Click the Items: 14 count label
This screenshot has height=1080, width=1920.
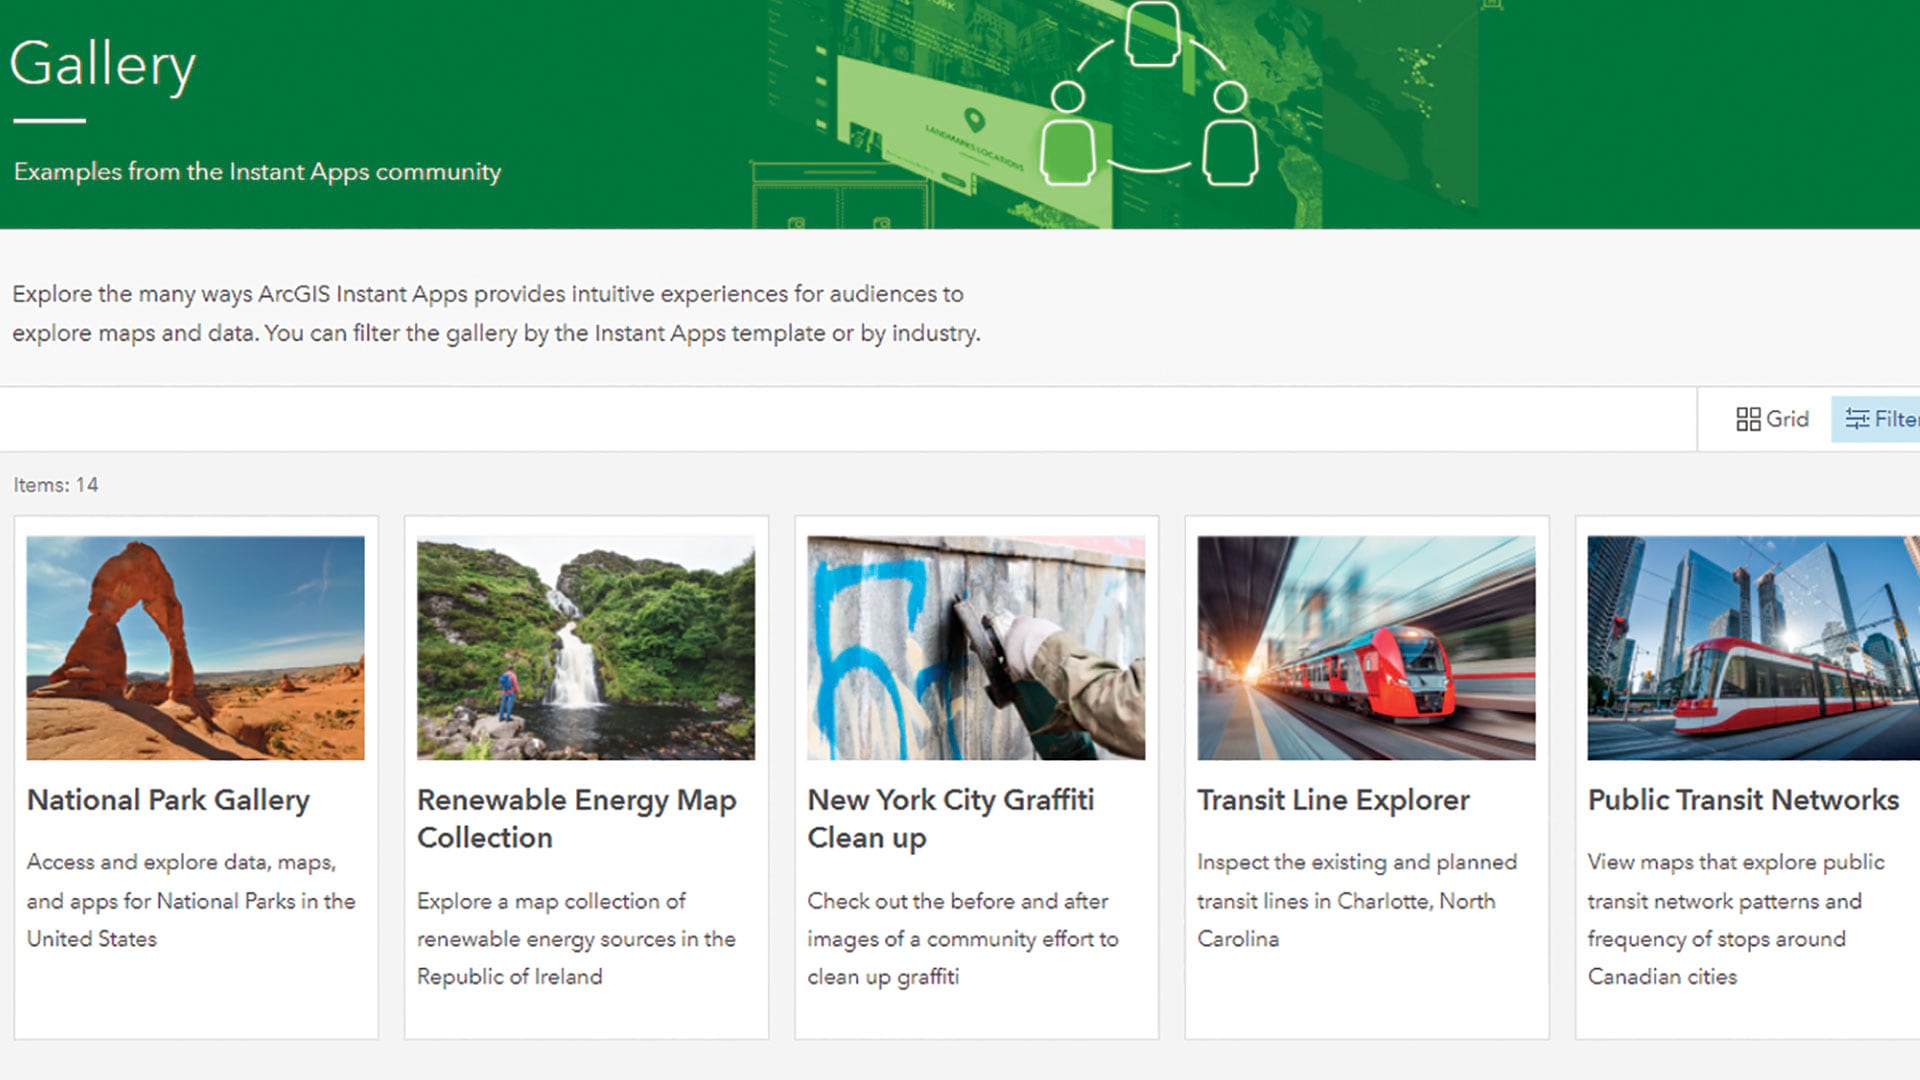[56, 485]
